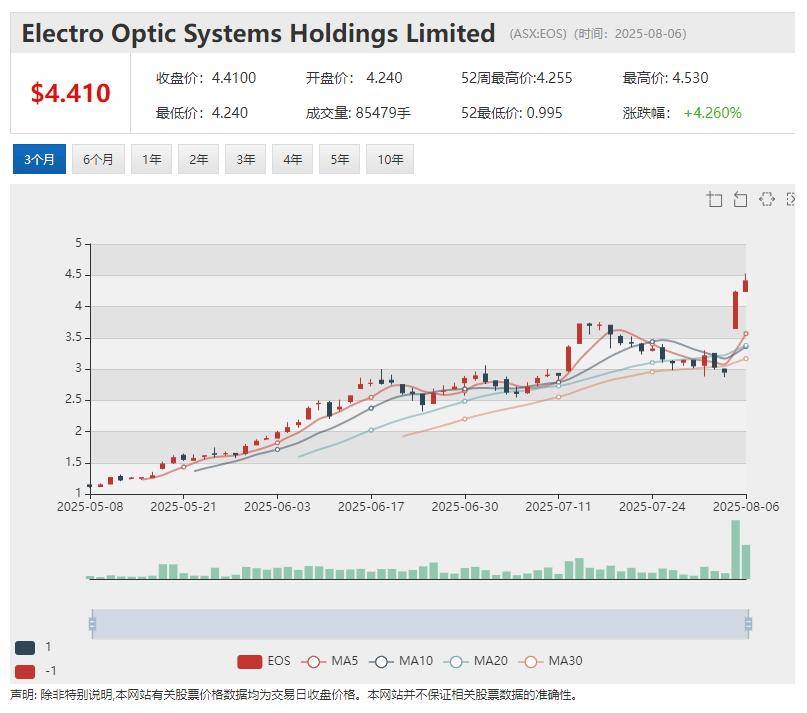Click the 2025-06-03 x-axis date label
Screen dimensions: 807x713
[x=277, y=507]
